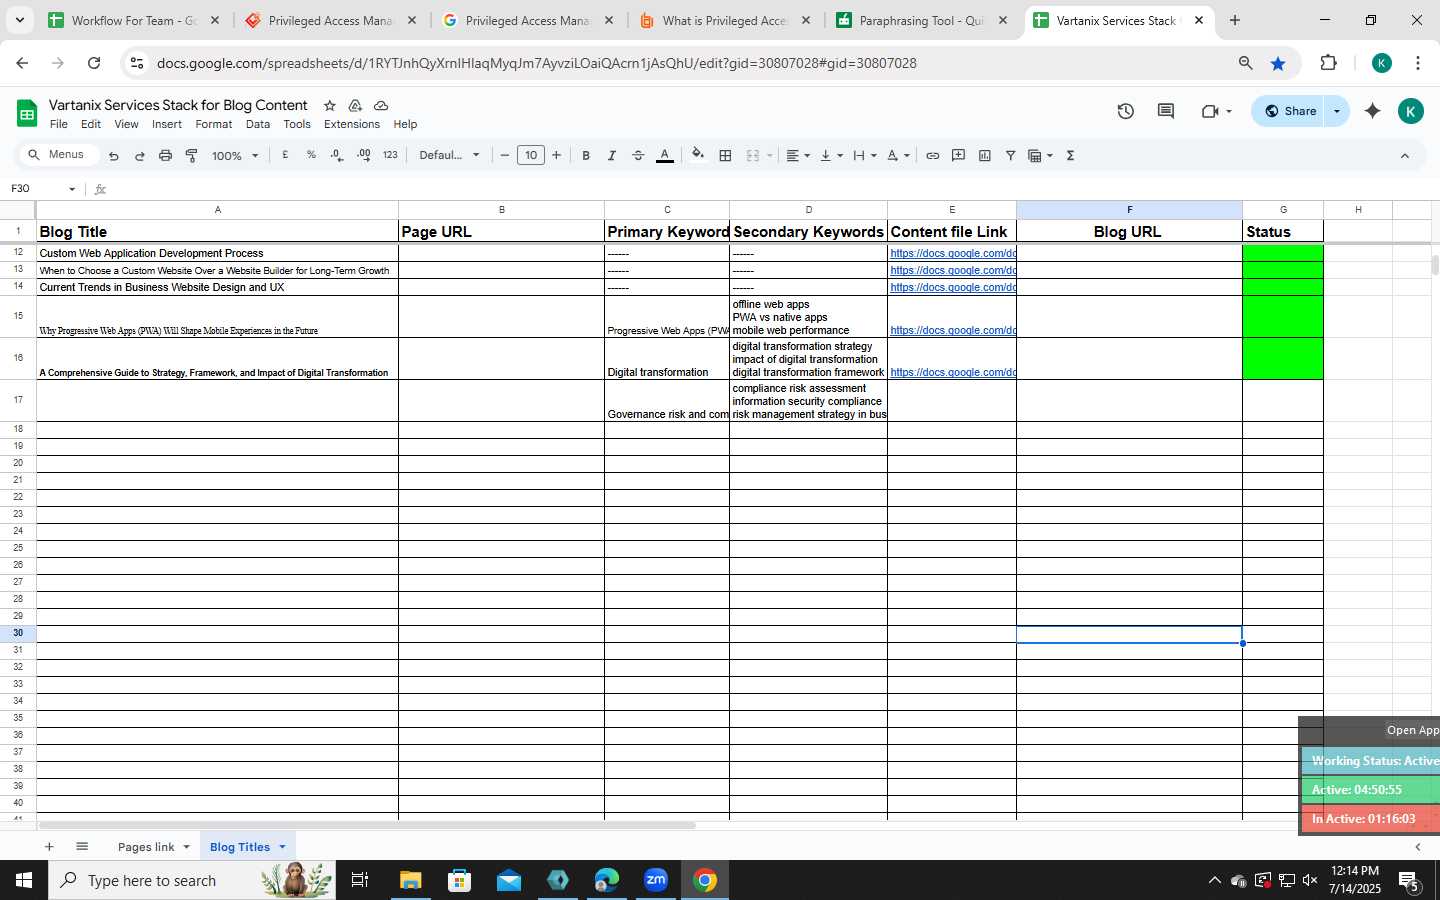Open Google Sheets home icon
This screenshot has width=1440, height=900.
click(x=27, y=113)
